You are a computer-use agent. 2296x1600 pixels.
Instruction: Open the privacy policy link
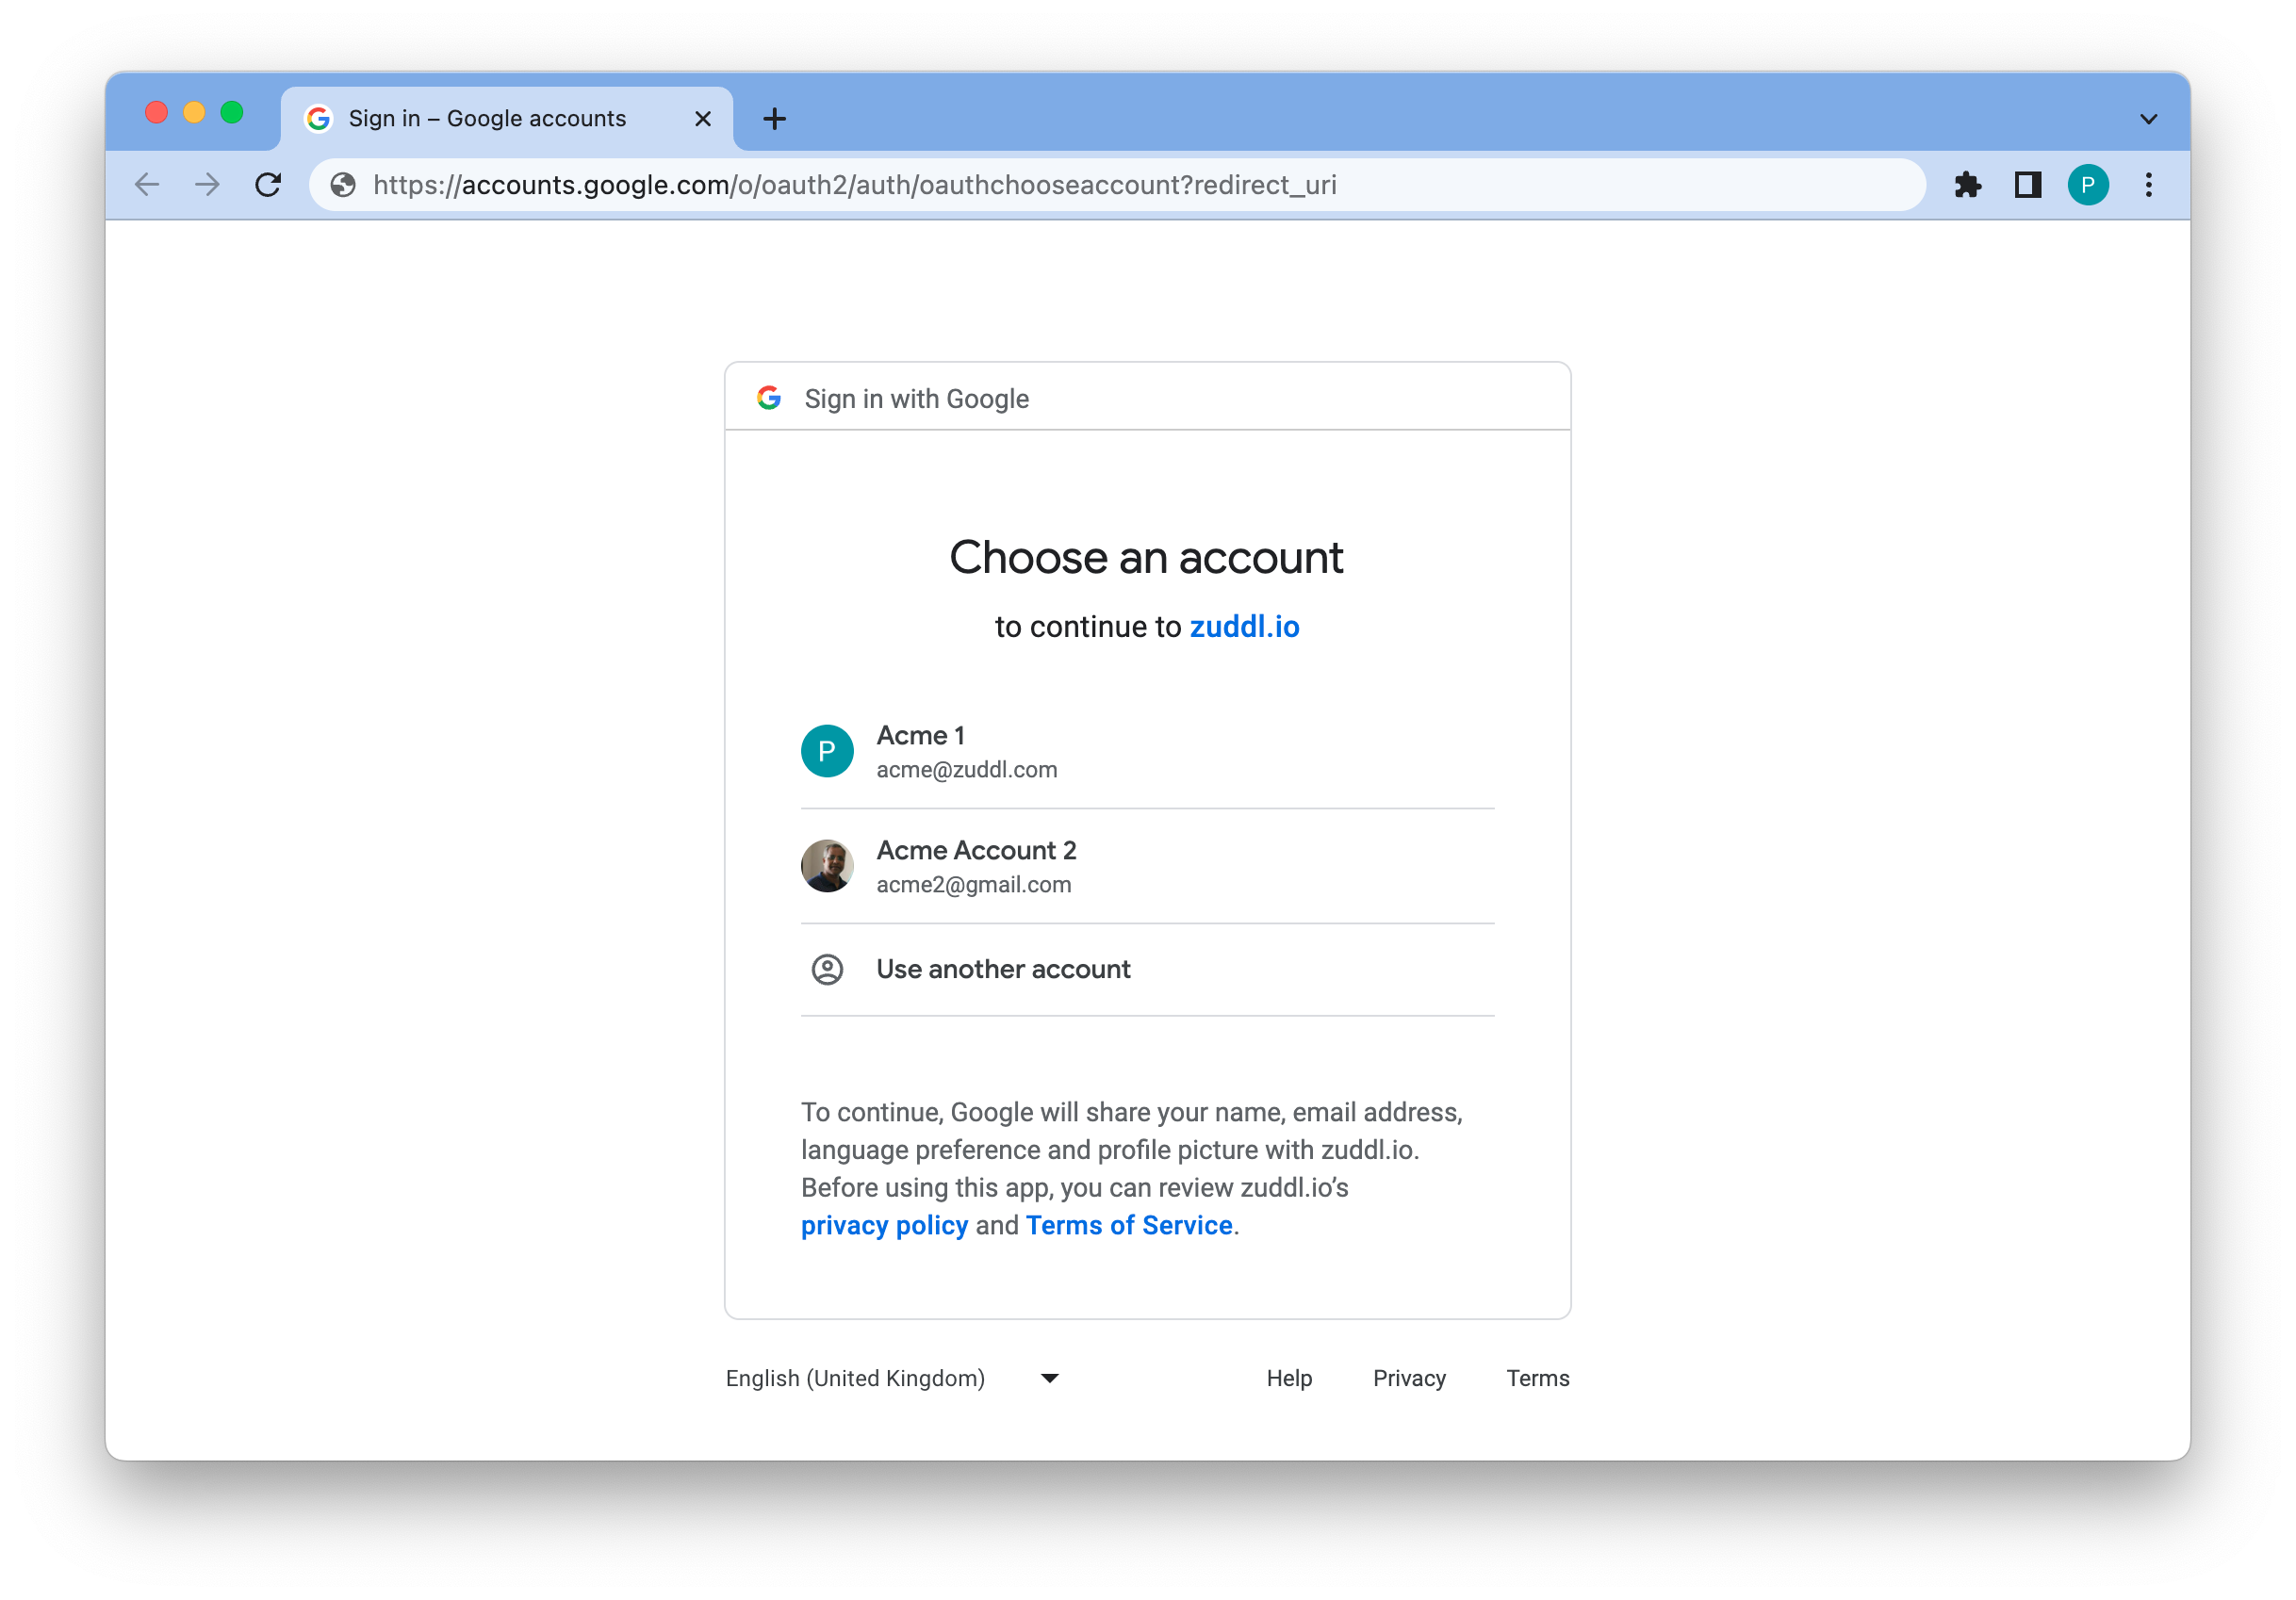point(884,1225)
